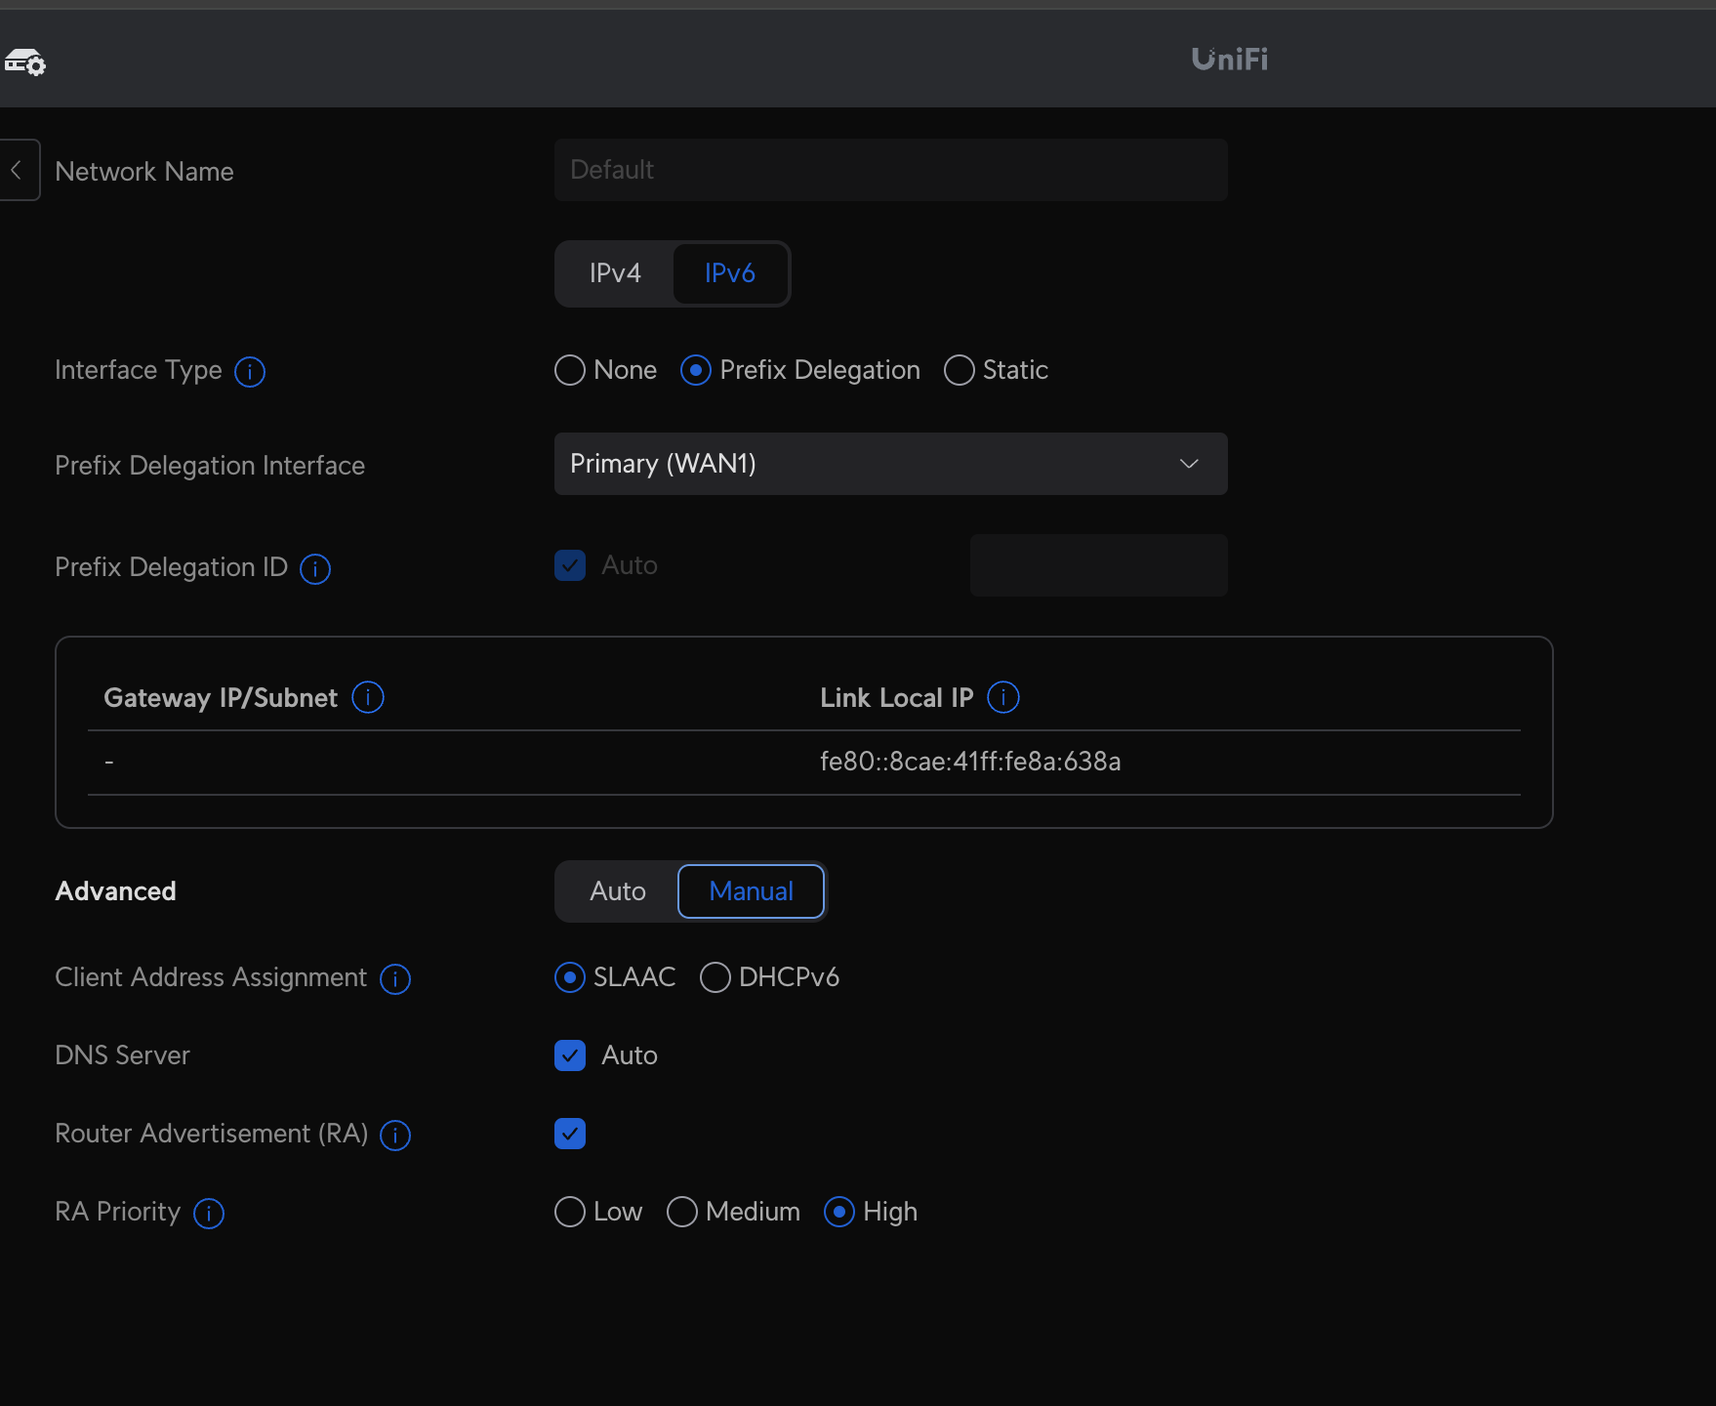The height and width of the screenshot is (1406, 1716).
Task: Open Gateway IP/Subnet info tooltip
Action: [368, 698]
